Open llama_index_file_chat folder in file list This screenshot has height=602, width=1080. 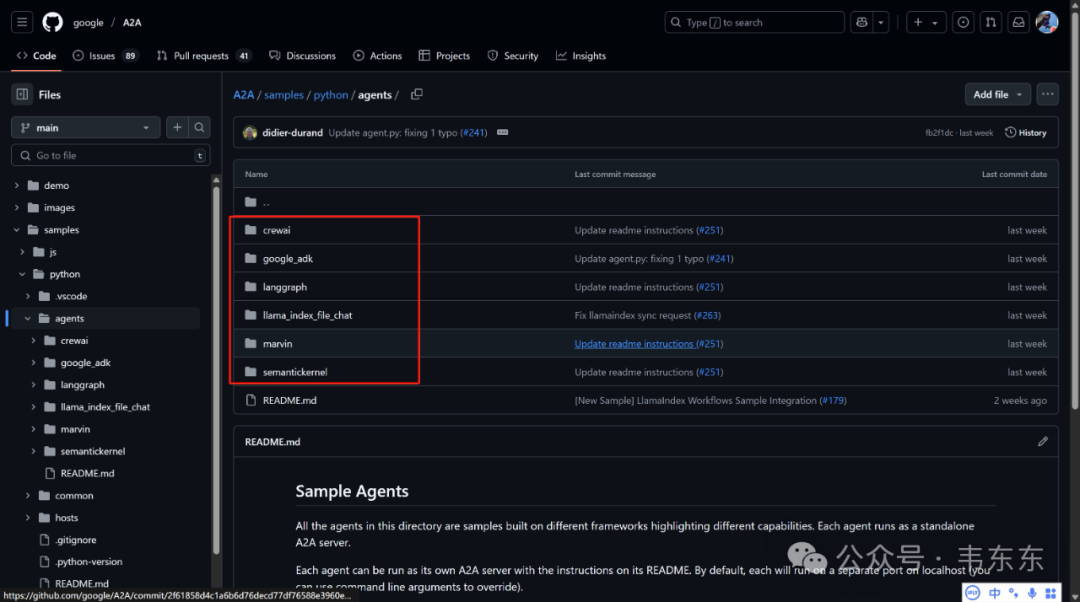coord(307,315)
